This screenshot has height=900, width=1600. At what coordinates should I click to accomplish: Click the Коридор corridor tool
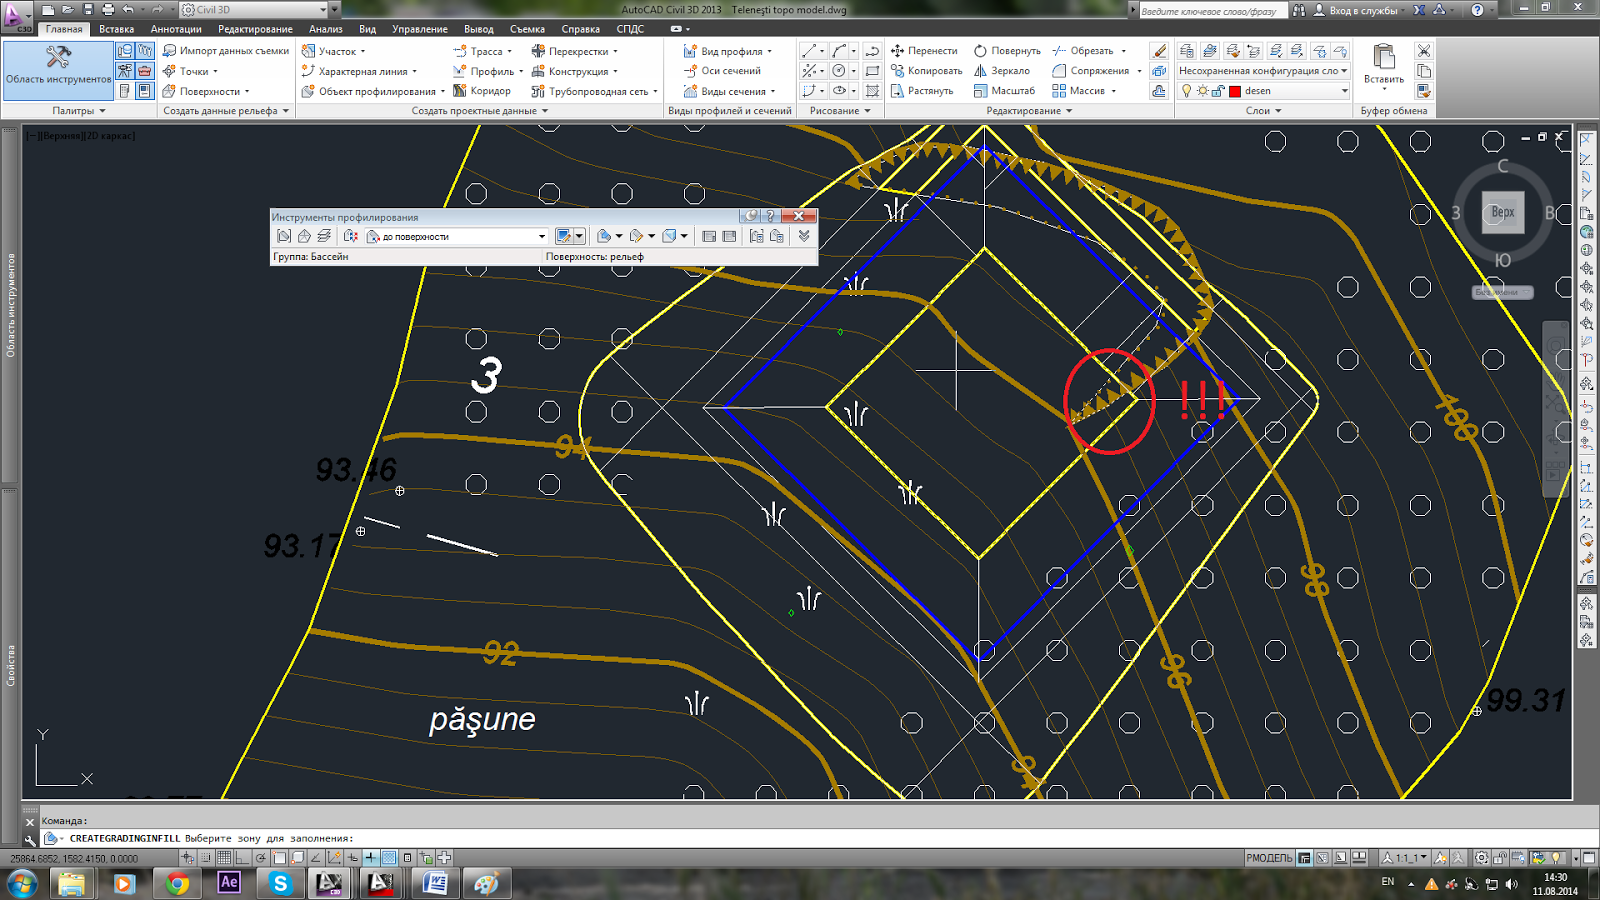click(x=482, y=91)
